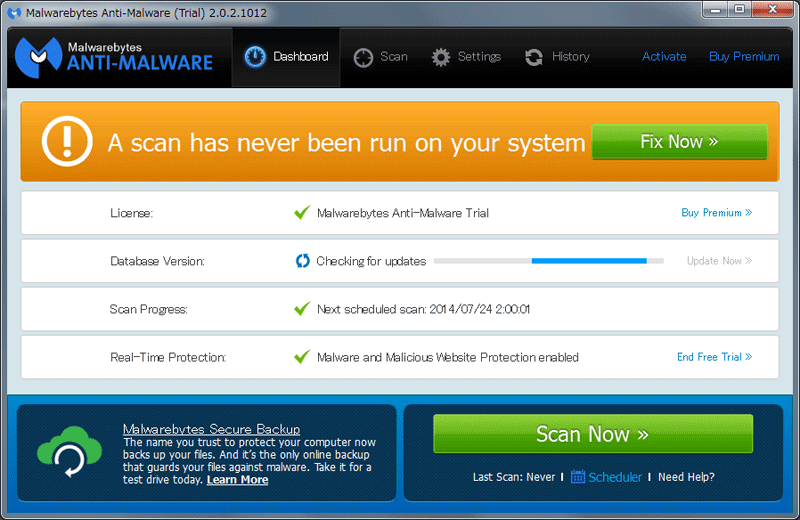Click the 'Last Scan: Never' text
The height and width of the screenshot is (520, 800).
click(514, 477)
